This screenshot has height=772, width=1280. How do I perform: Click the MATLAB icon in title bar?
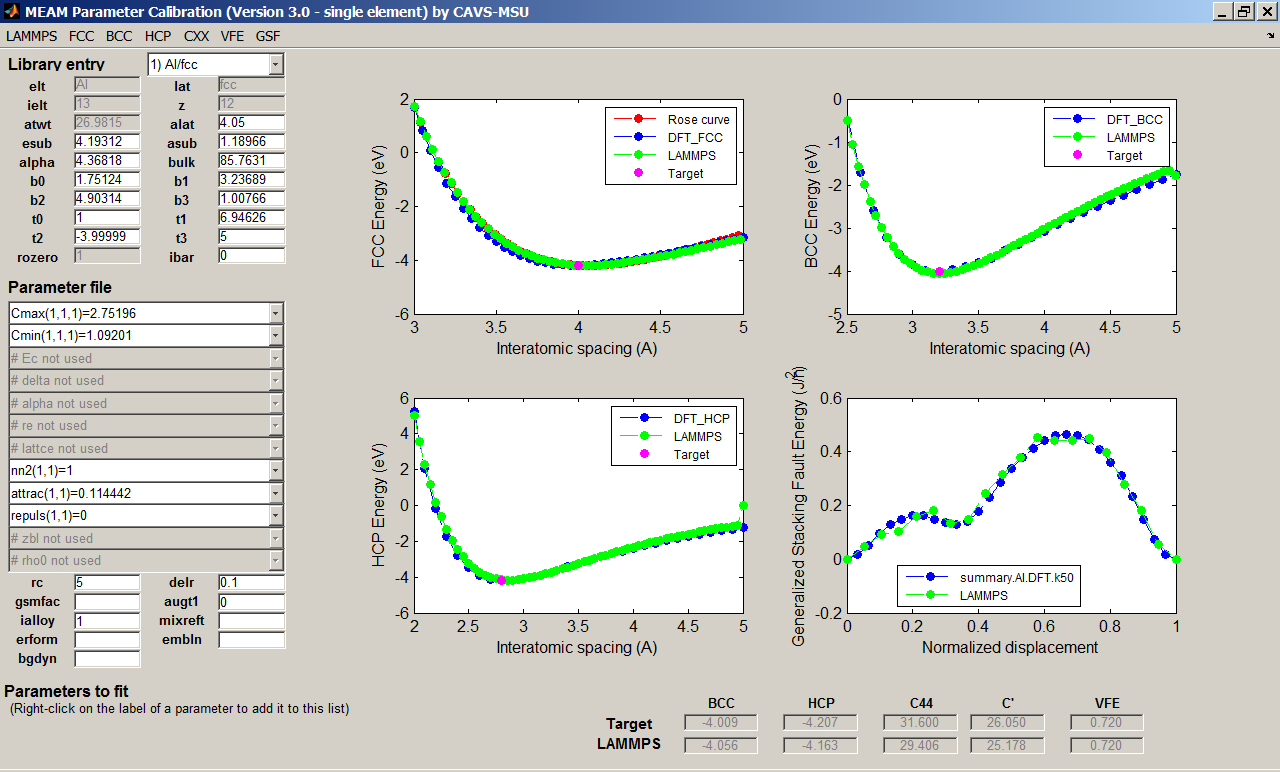(10, 11)
